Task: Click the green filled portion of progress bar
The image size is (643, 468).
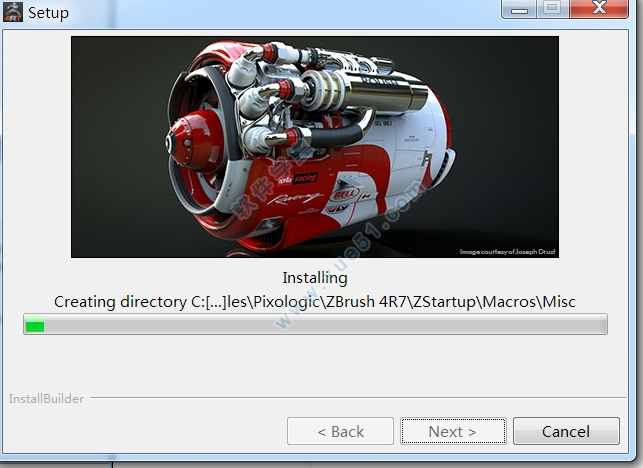Action: pyautogui.click(x=35, y=325)
